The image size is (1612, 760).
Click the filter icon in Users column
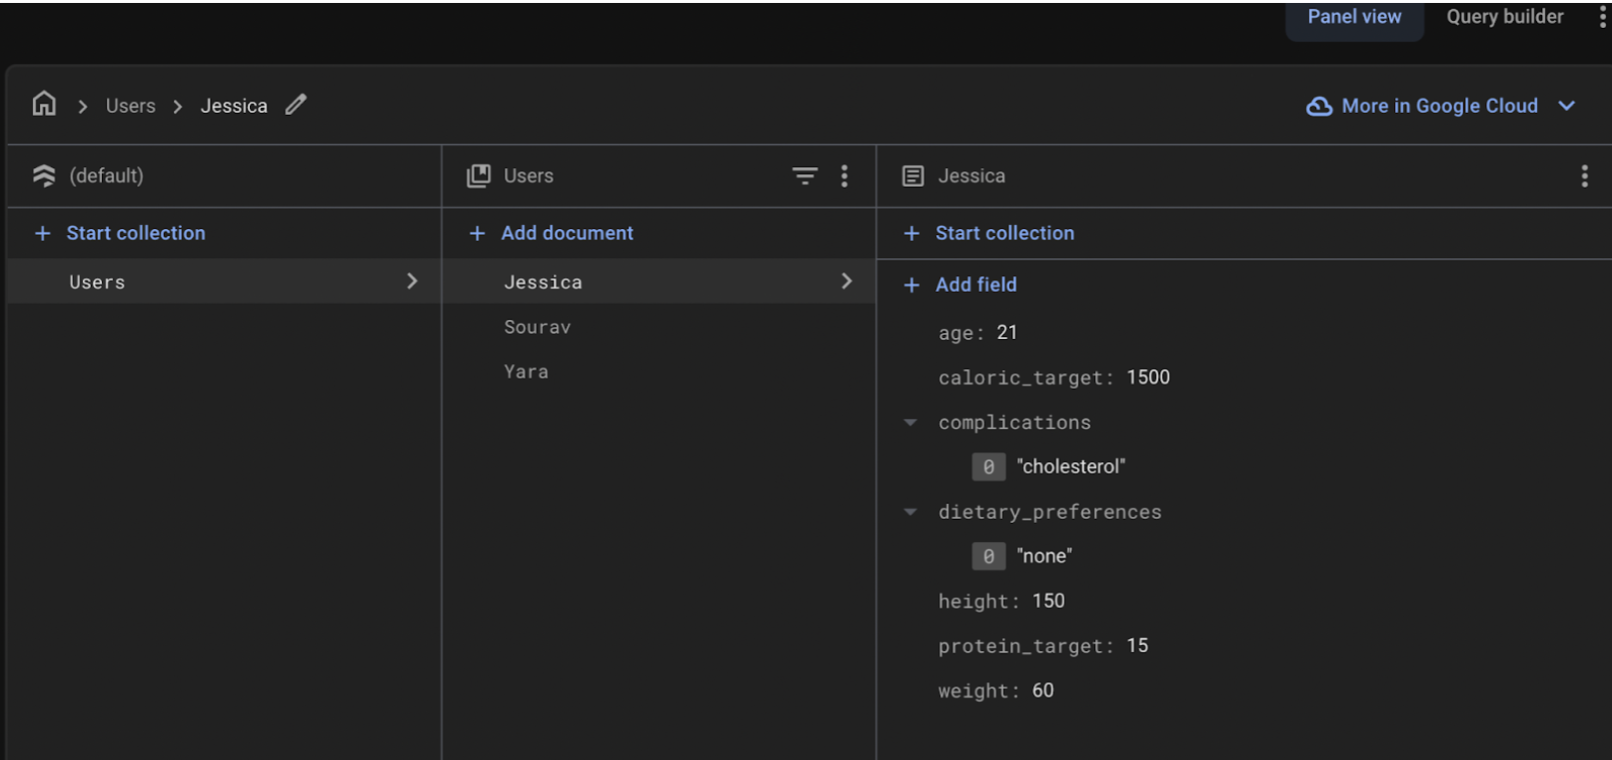804,176
